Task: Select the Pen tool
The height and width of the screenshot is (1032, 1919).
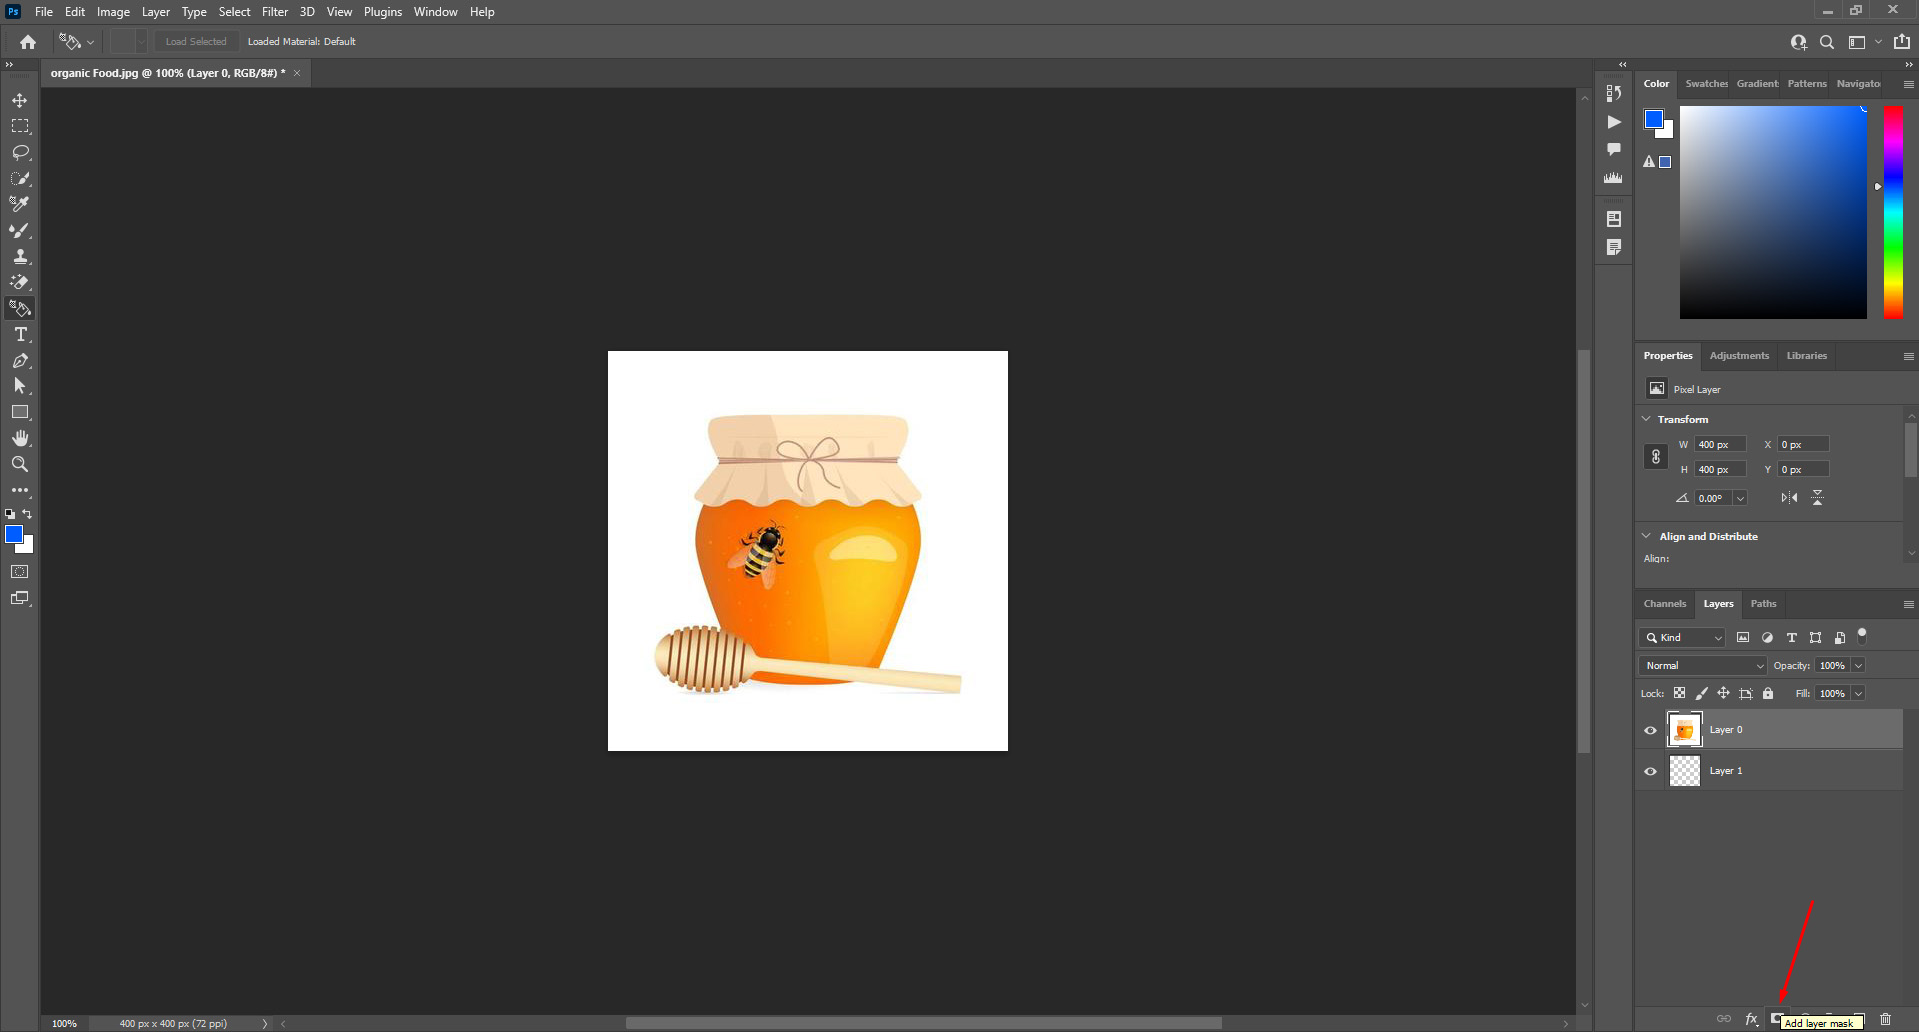Action: [x=20, y=360]
